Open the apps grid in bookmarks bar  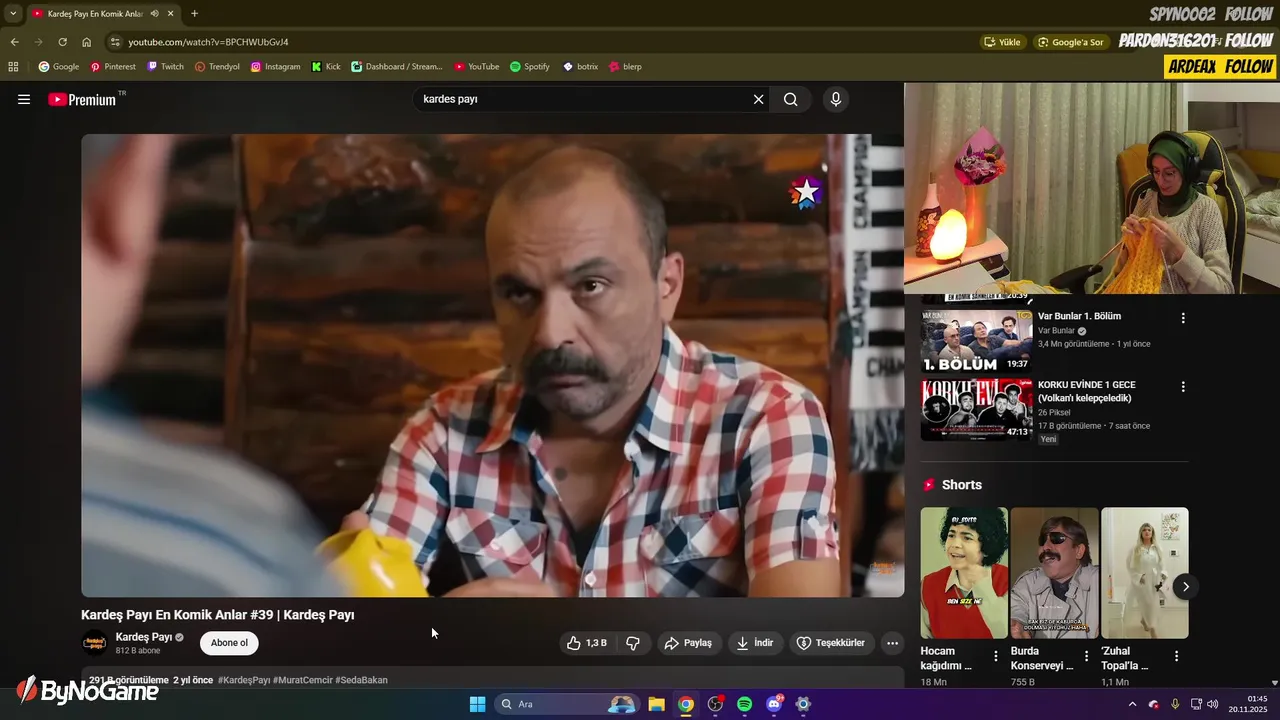pos(13,67)
